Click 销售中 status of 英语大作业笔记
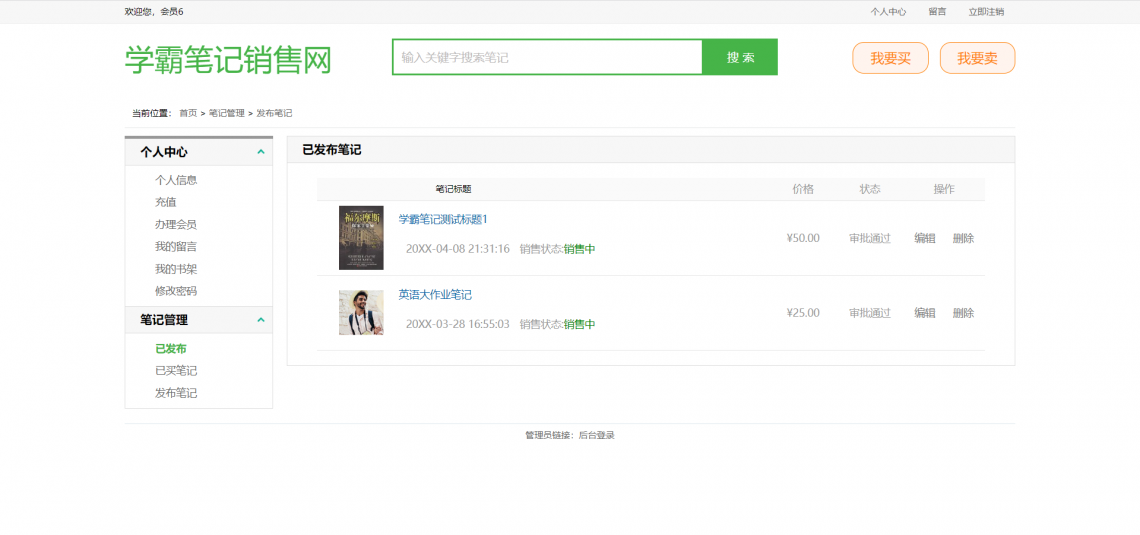This screenshot has height=535, width=1140. point(579,324)
